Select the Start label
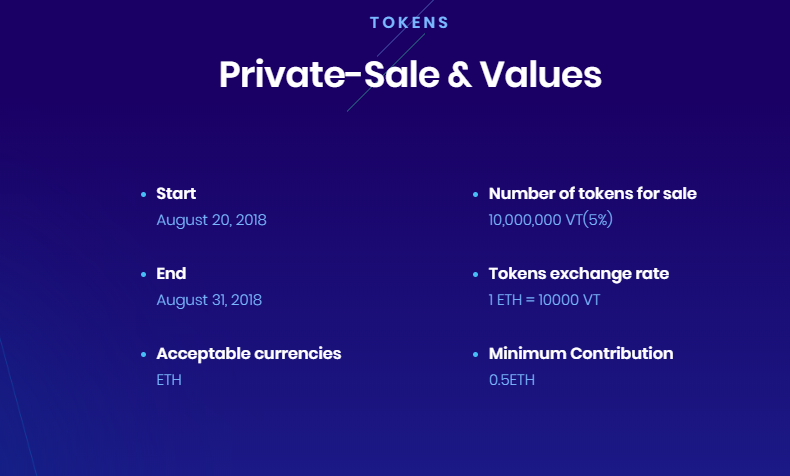Screen dimensions: 790x476 coord(176,194)
